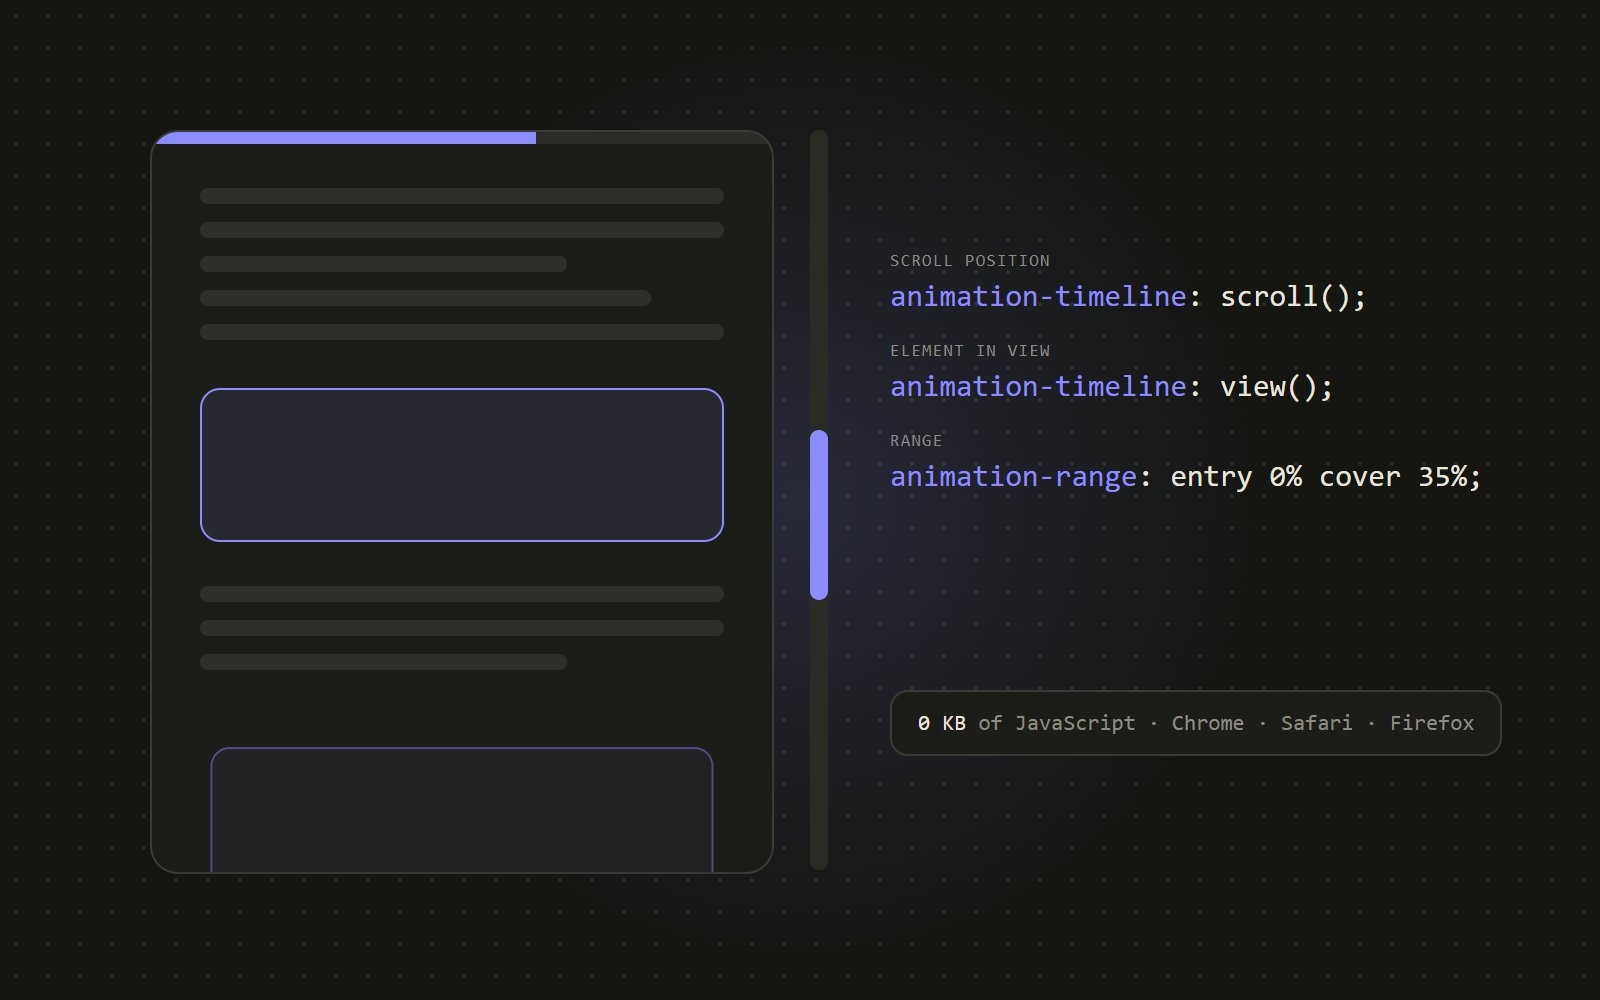Click the 'animation-range: entry 0% cover 35%;' line

click(1186, 477)
